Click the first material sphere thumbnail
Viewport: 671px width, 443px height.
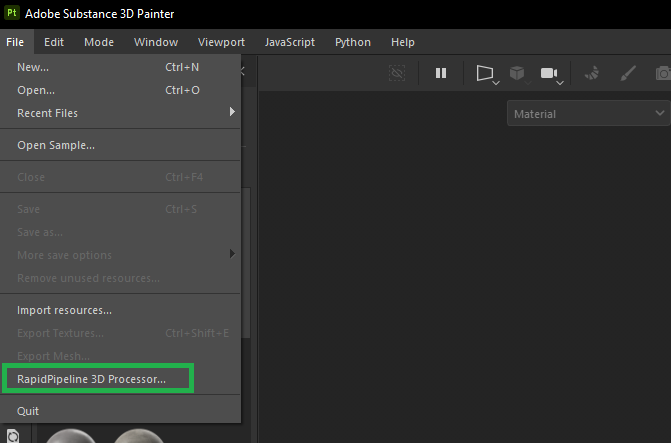pos(71,436)
